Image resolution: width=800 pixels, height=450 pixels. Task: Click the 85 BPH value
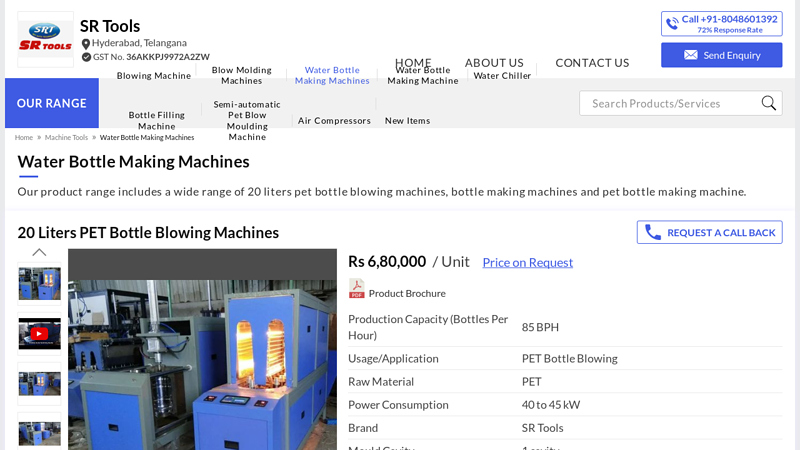(x=540, y=327)
